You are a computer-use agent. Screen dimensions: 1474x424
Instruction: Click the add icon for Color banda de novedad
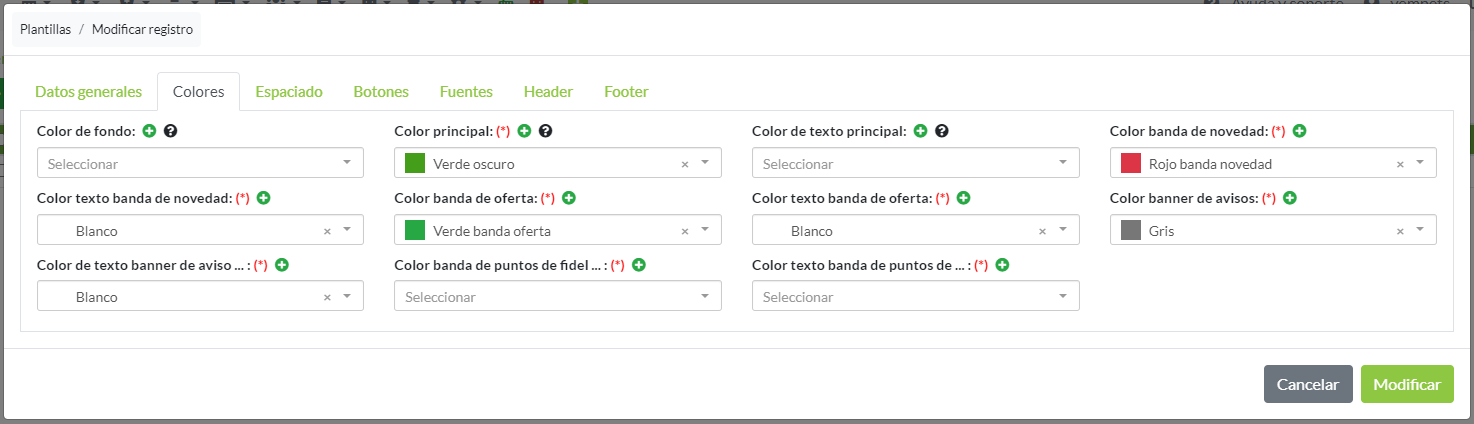[x=1300, y=131]
